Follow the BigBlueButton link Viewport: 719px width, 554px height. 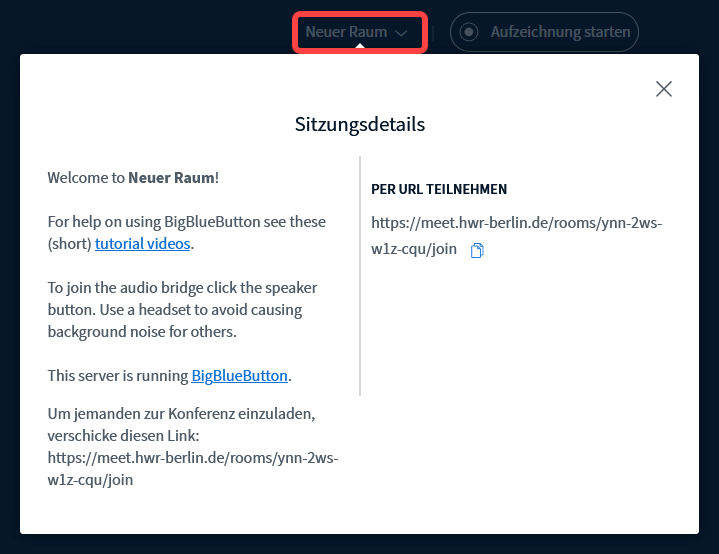pos(239,376)
